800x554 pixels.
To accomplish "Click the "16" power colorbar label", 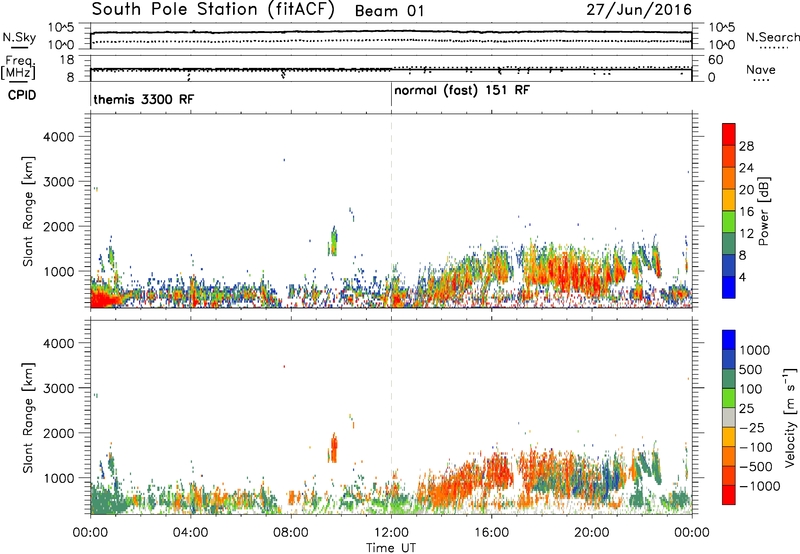I will coord(746,212).
